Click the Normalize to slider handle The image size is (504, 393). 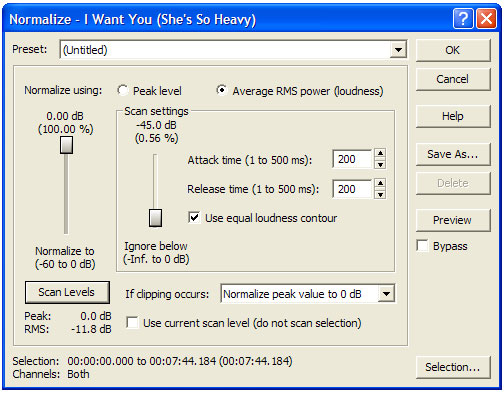pyautogui.click(x=66, y=145)
